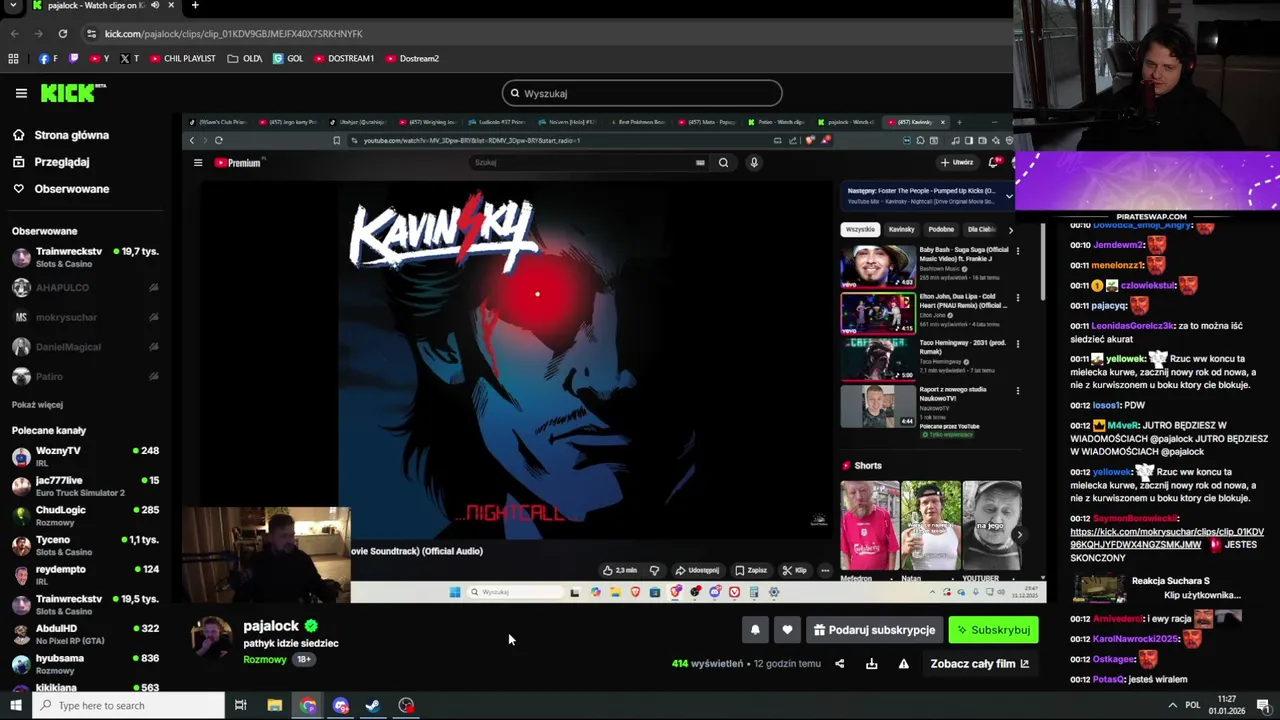Click the embedded clip video player
1280x720 pixels.
[x=614, y=358]
